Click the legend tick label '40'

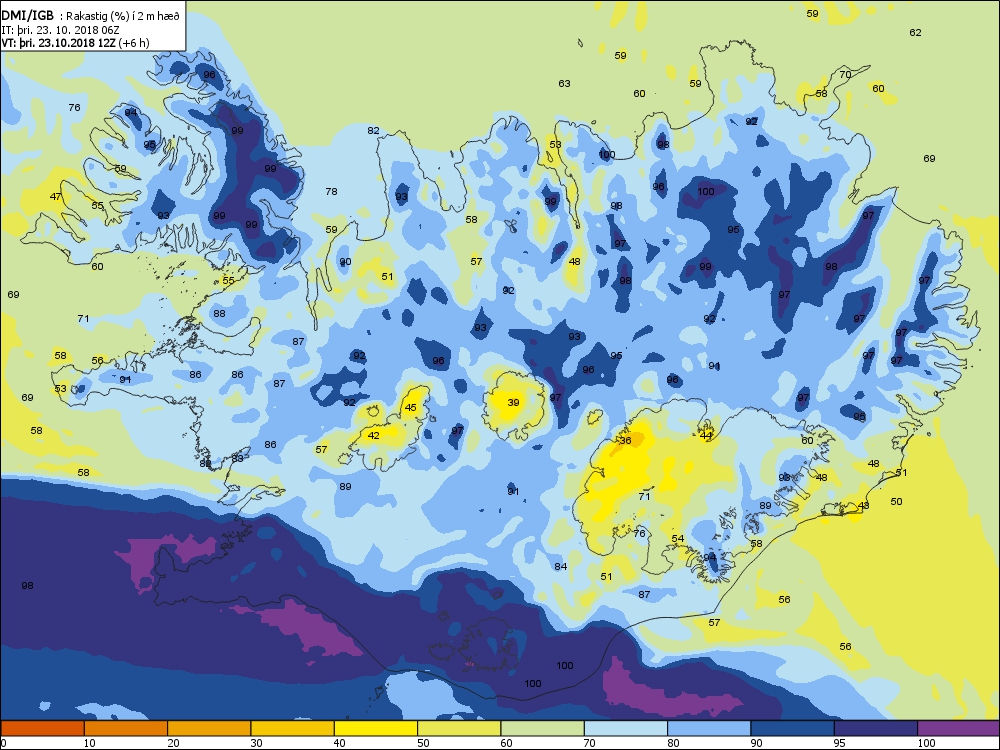340,743
